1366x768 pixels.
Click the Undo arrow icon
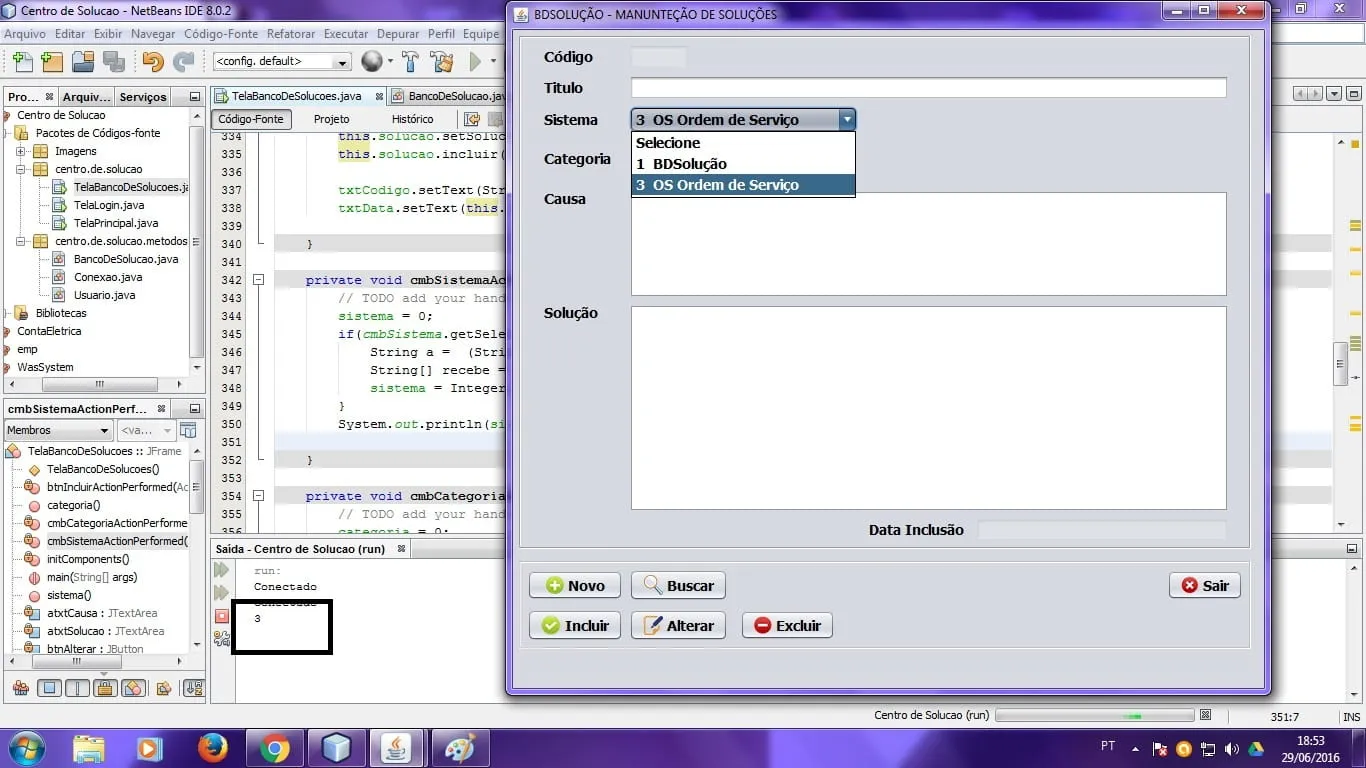(x=152, y=62)
